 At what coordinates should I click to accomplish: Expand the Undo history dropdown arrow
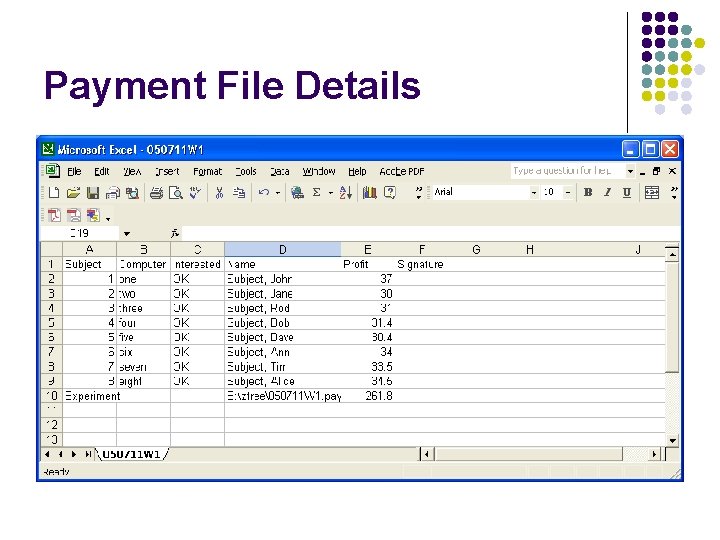point(278,193)
